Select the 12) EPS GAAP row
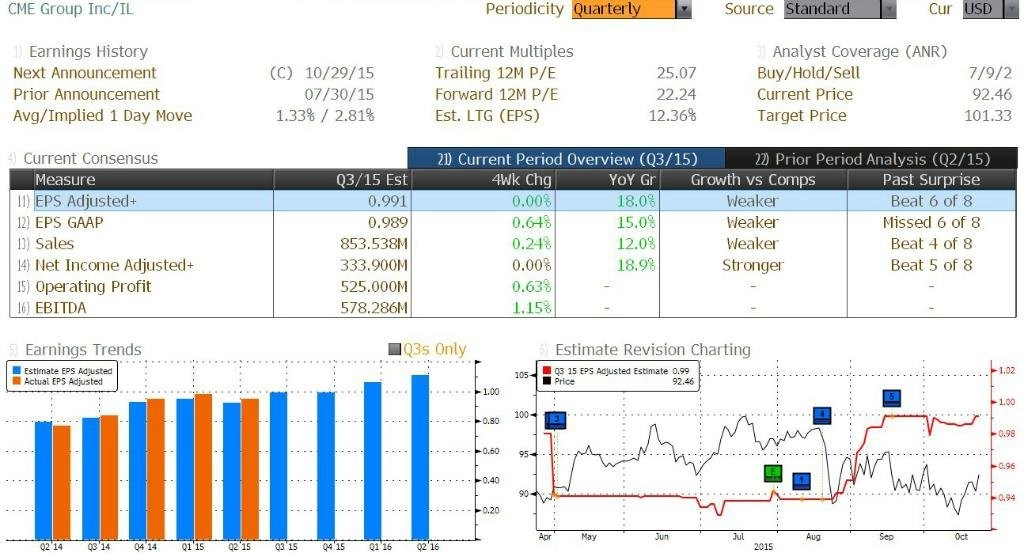Screen dimensions: 1024x553 click(513, 222)
